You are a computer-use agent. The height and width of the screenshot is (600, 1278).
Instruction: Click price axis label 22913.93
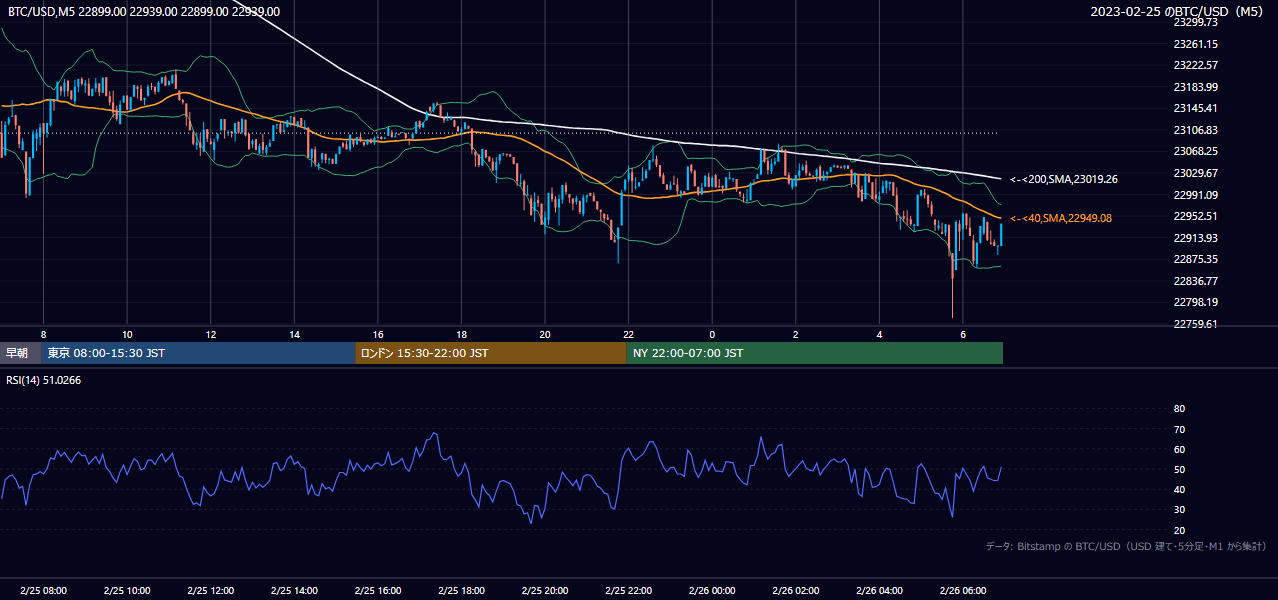(x=1195, y=238)
